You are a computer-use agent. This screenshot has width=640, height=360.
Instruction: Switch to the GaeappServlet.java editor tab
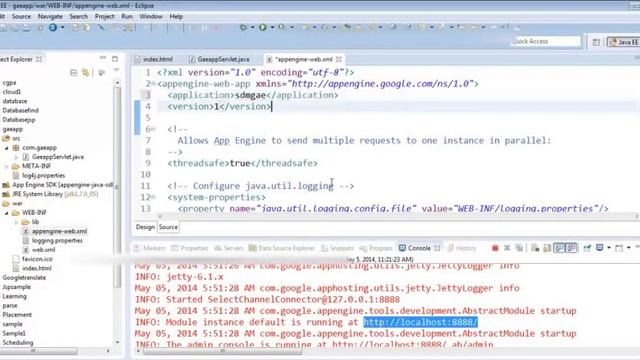[x=219, y=59]
